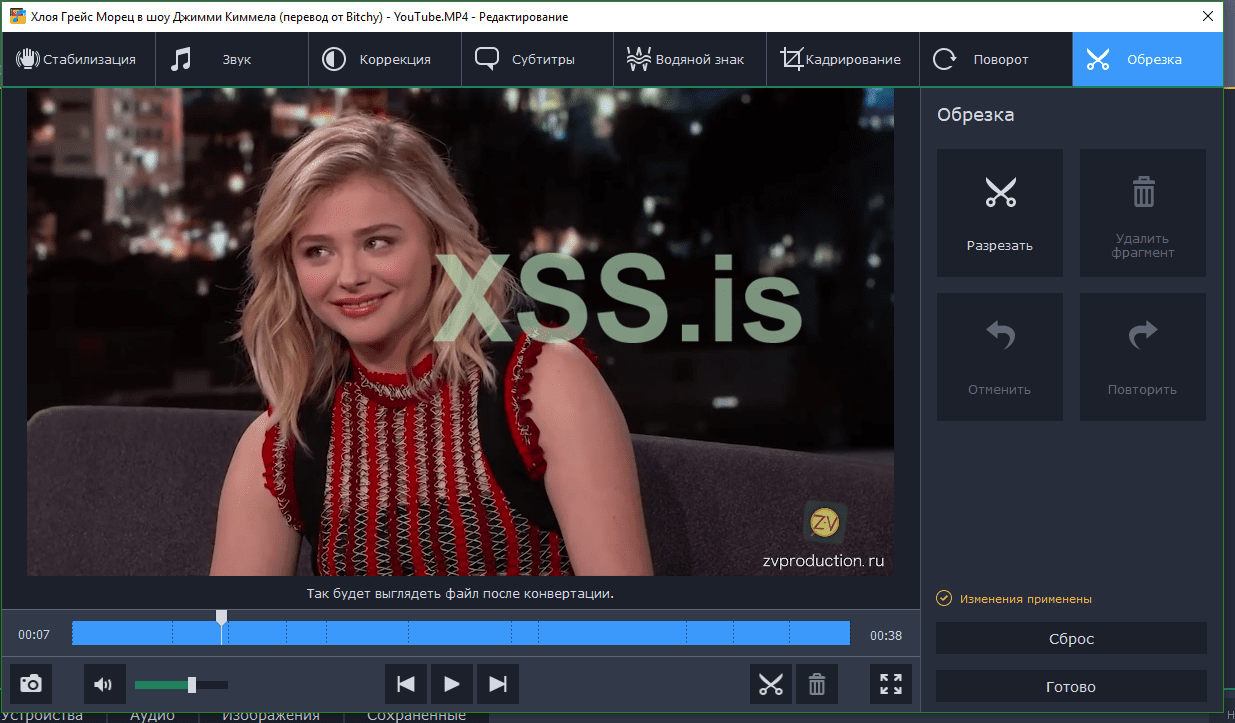Click the Аудио tab behind the editor
This screenshot has height=723, width=1235.
tap(152, 715)
